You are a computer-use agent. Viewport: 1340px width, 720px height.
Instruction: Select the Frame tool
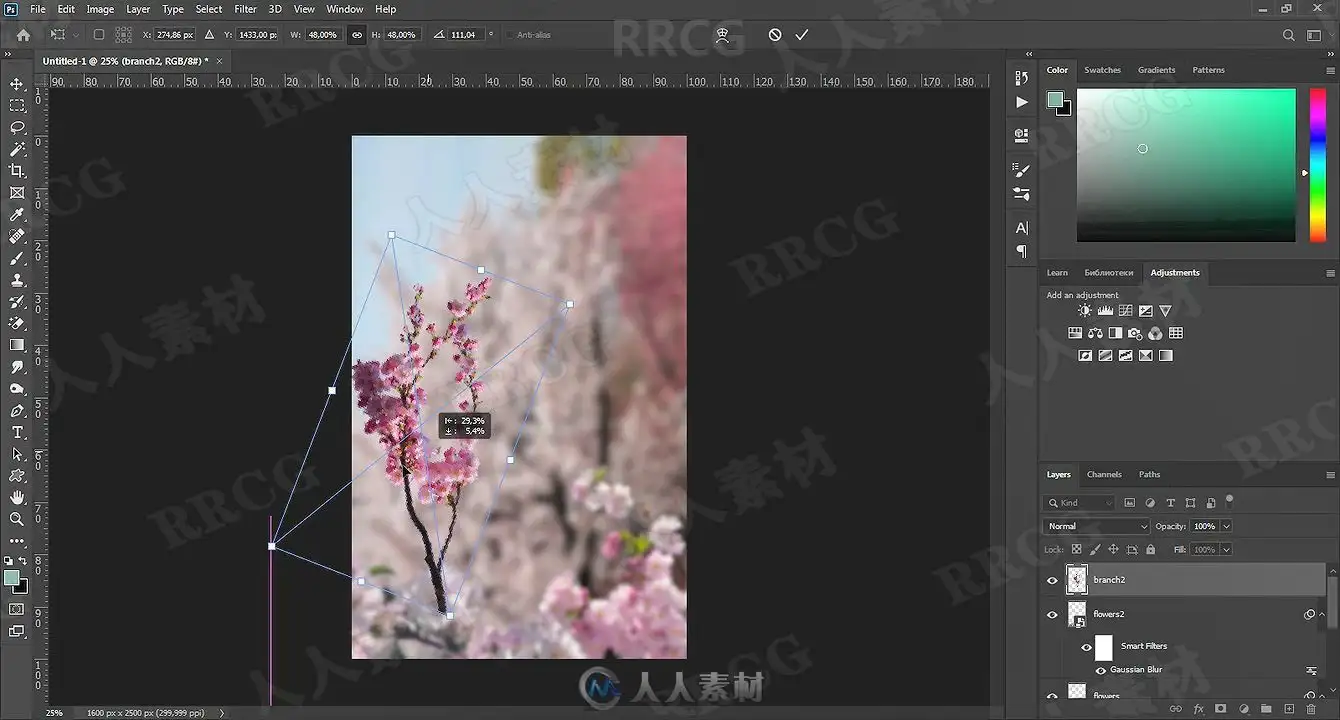[17, 193]
